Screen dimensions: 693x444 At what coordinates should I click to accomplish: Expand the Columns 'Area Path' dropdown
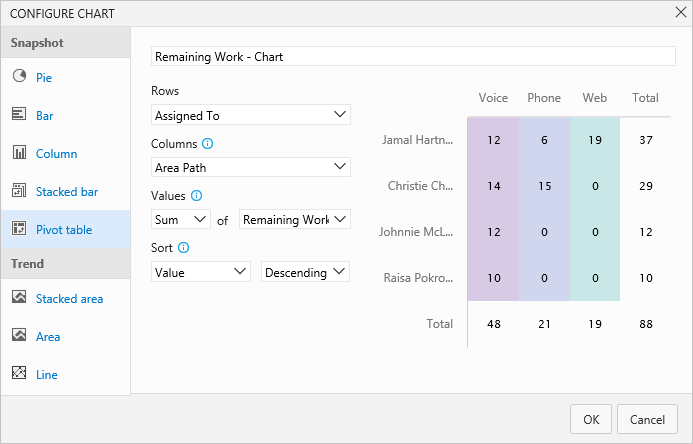pyautogui.click(x=250, y=167)
